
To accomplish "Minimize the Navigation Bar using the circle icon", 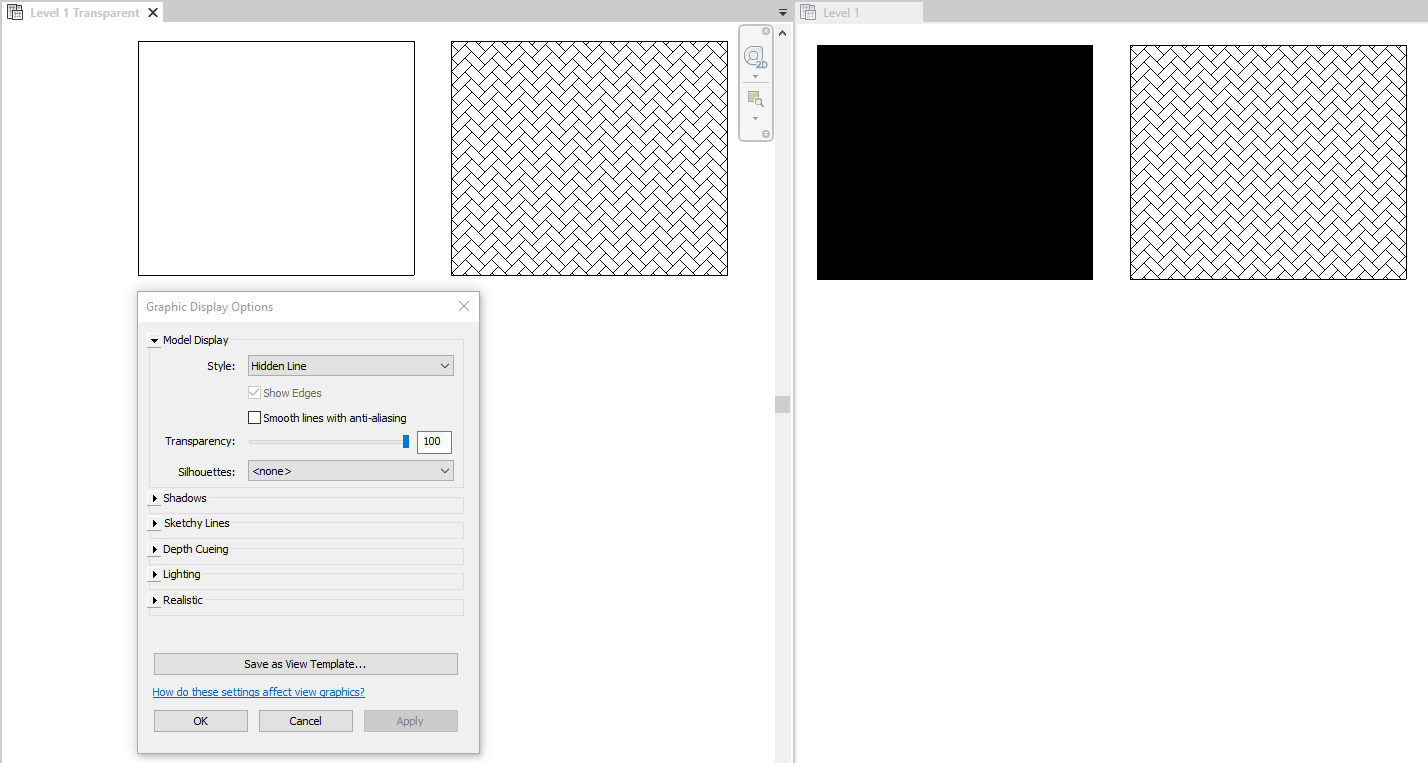I will [x=765, y=133].
